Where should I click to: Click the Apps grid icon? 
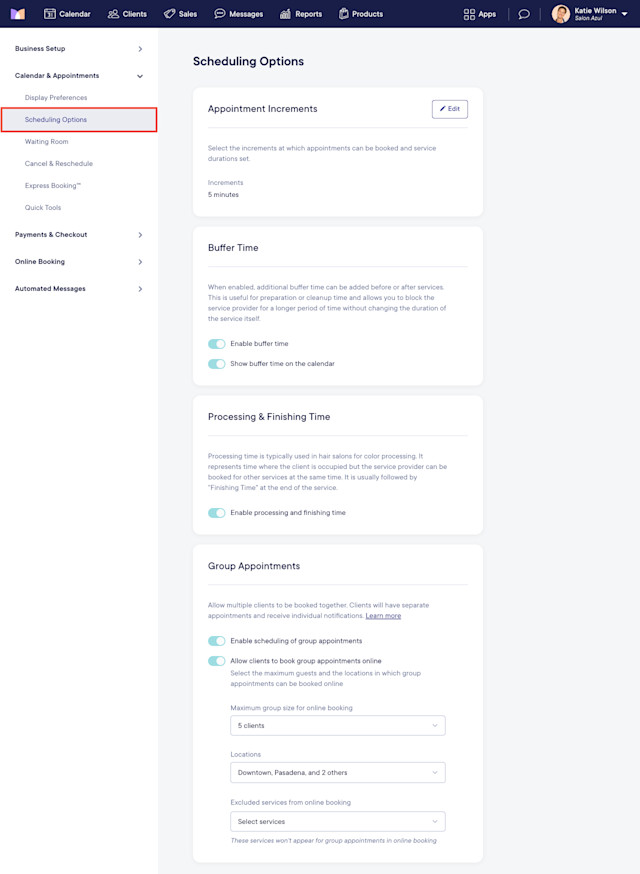pos(469,14)
